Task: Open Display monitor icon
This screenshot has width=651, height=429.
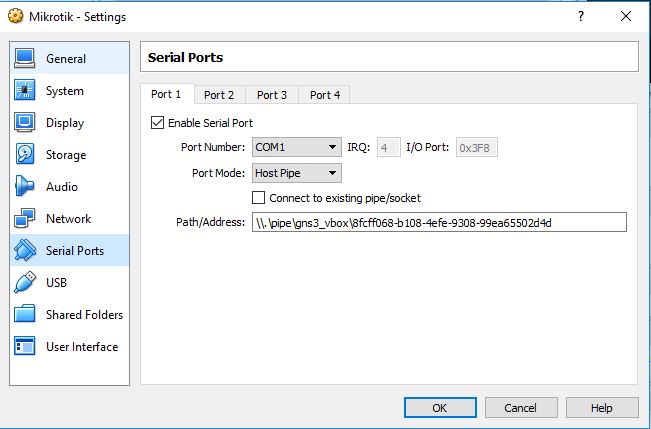Action: pyautogui.click(x=24, y=122)
